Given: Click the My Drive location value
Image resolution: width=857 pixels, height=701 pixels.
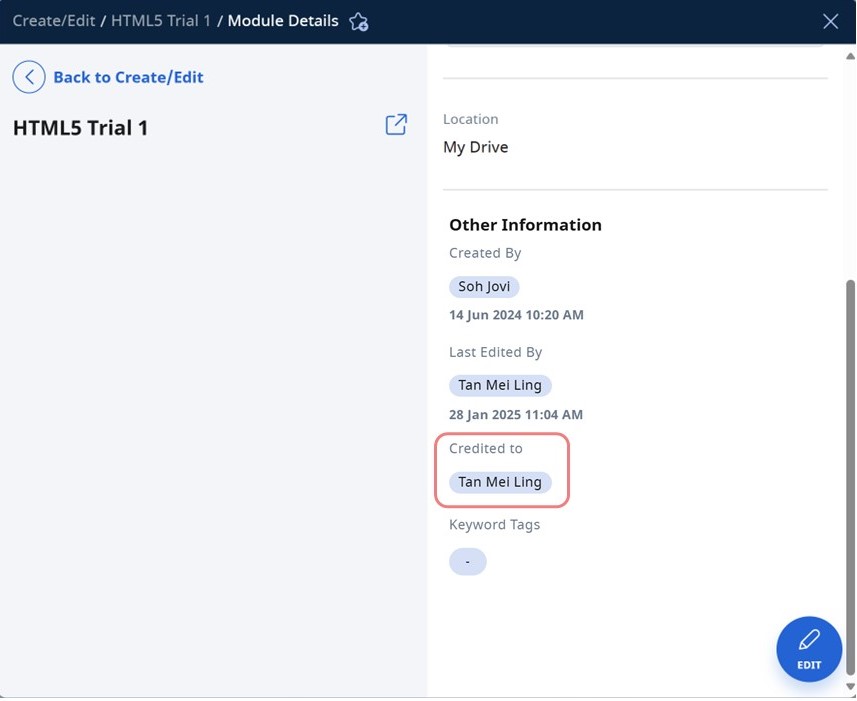Looking at the screenshot, I should tap(476, 147).
